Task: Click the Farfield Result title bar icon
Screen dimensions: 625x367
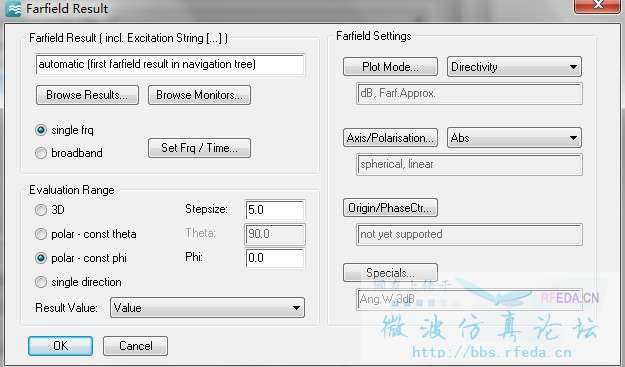Action: click(13, 8)
